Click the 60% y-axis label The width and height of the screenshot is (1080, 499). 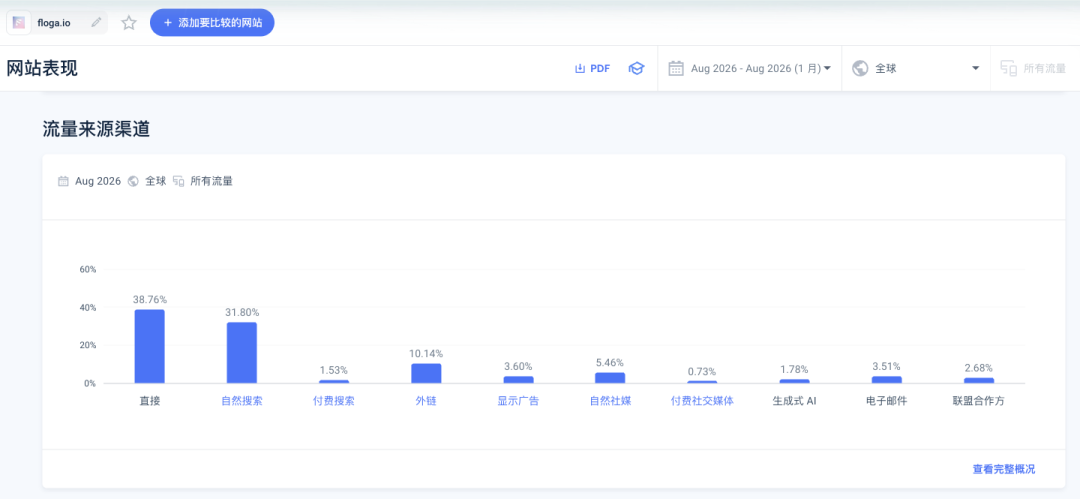pos(88,269)
